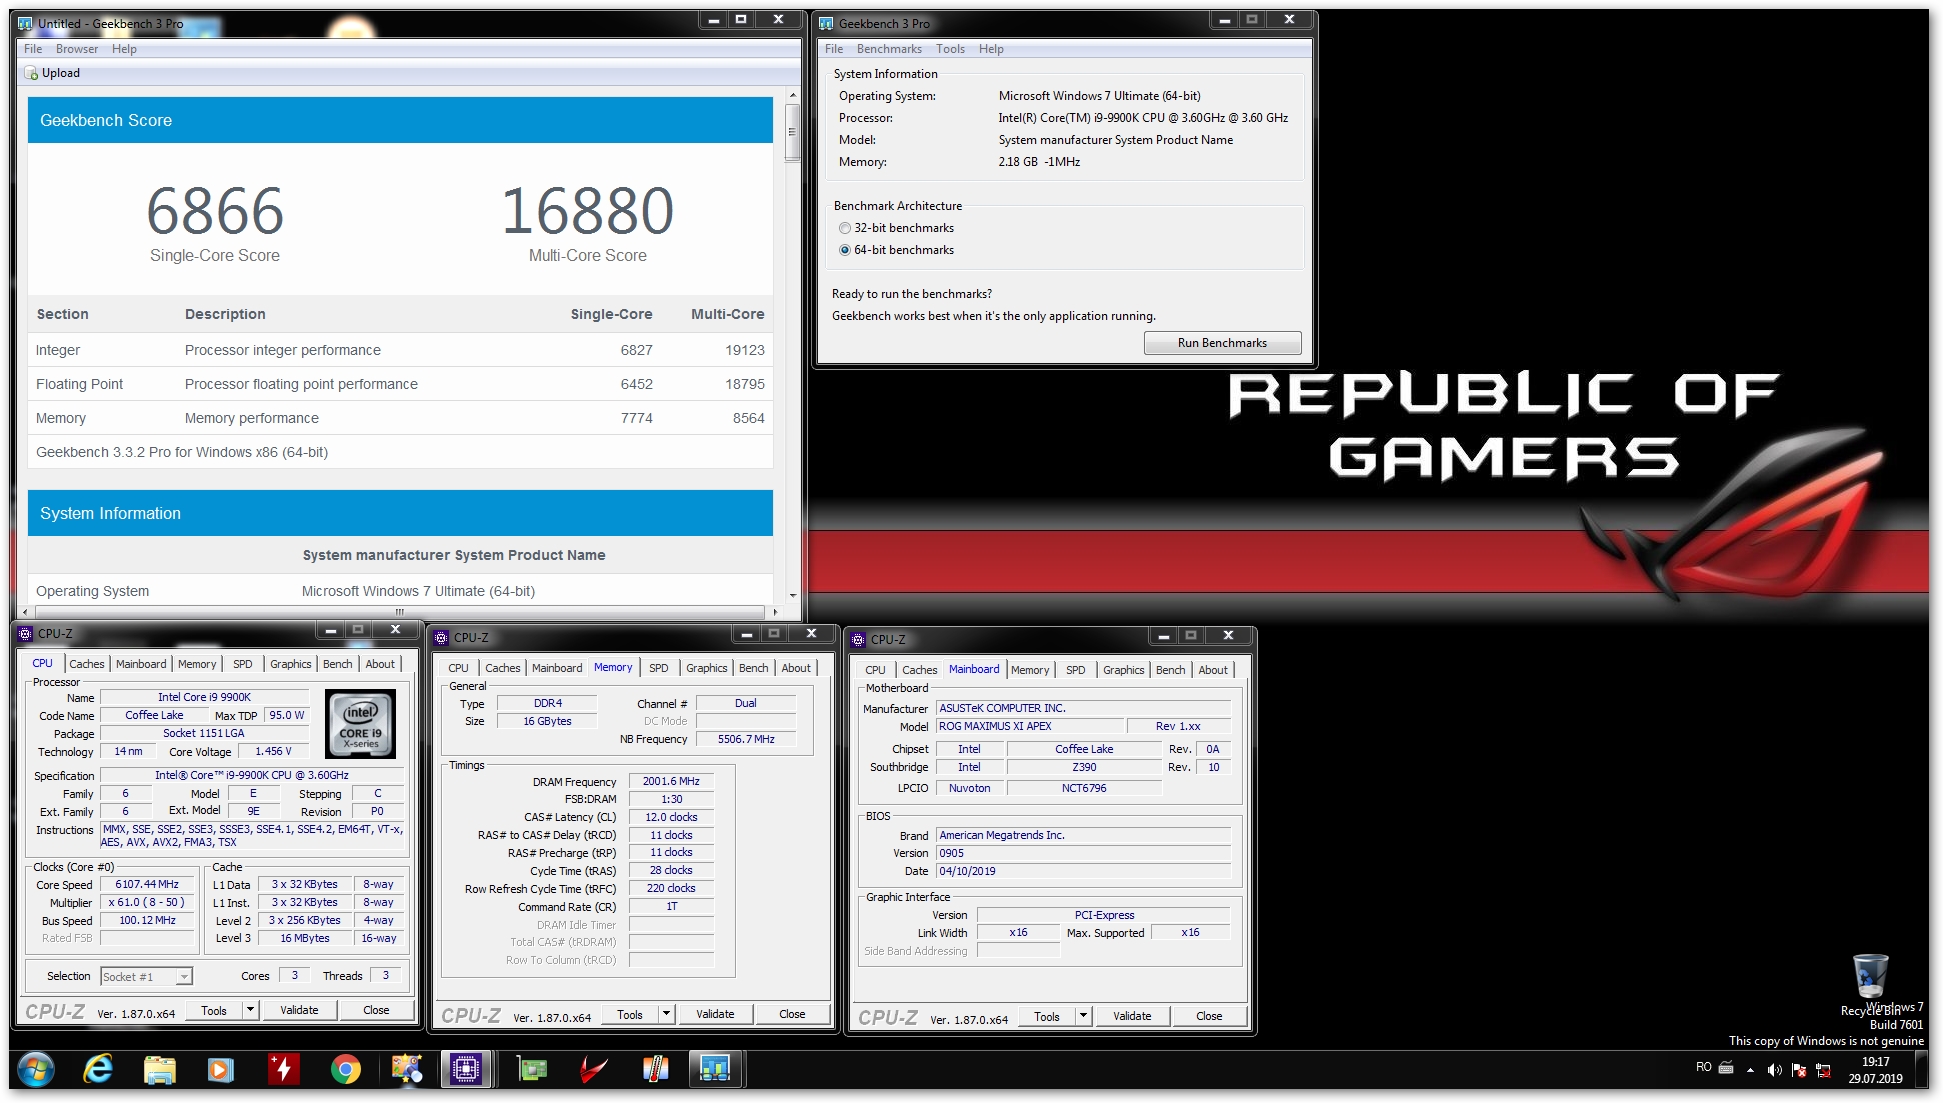Open File menu in Untitled Geekbench window
The image size is (1943, 1103).
tap(33, 49)
